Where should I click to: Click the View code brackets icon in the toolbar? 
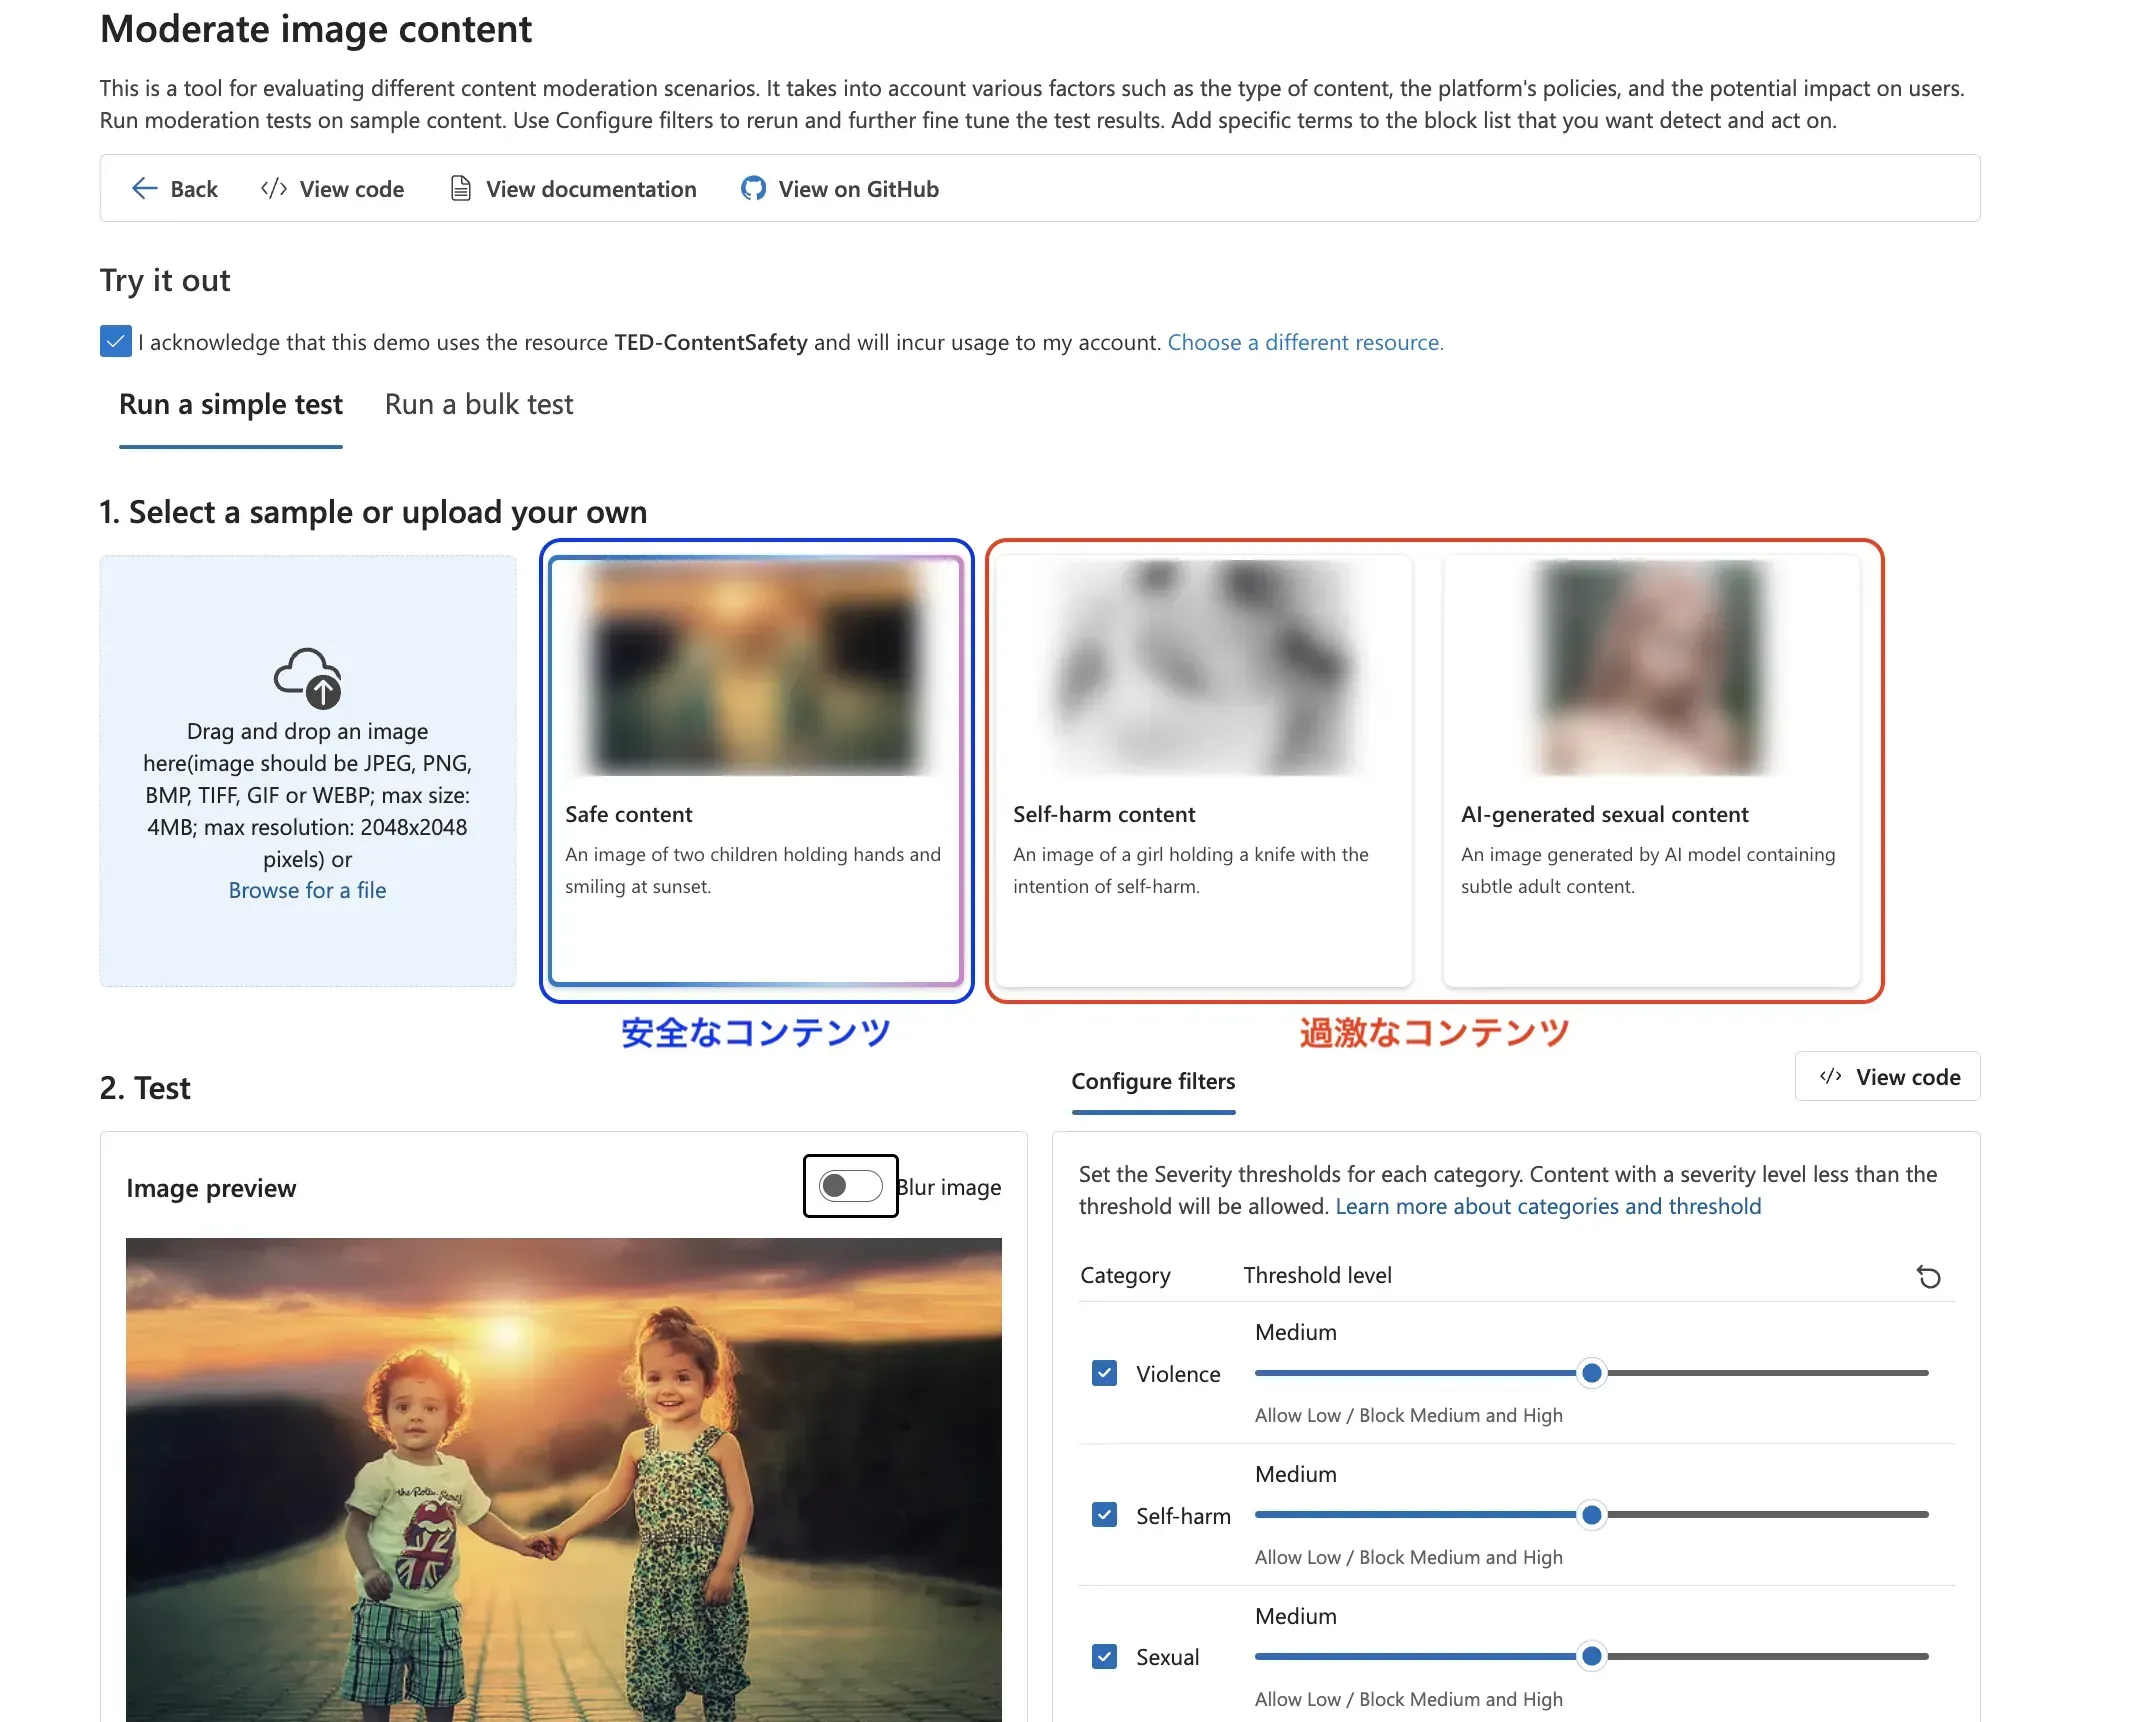(273, 189)
